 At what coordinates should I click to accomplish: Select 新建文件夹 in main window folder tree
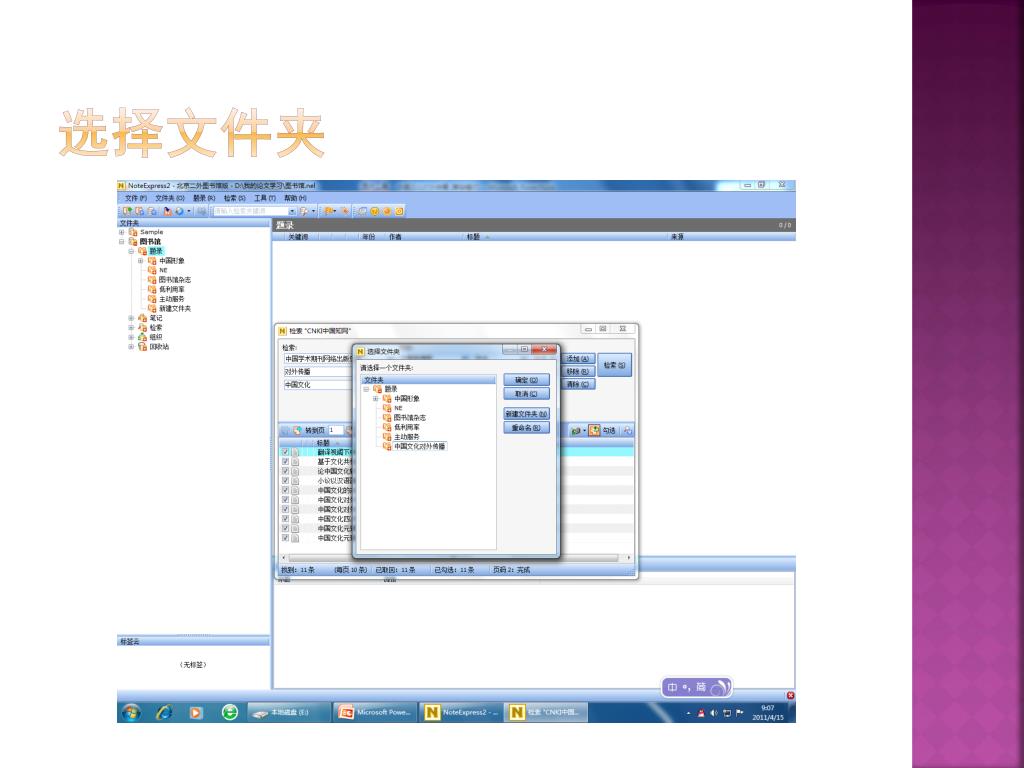(175, 309)
